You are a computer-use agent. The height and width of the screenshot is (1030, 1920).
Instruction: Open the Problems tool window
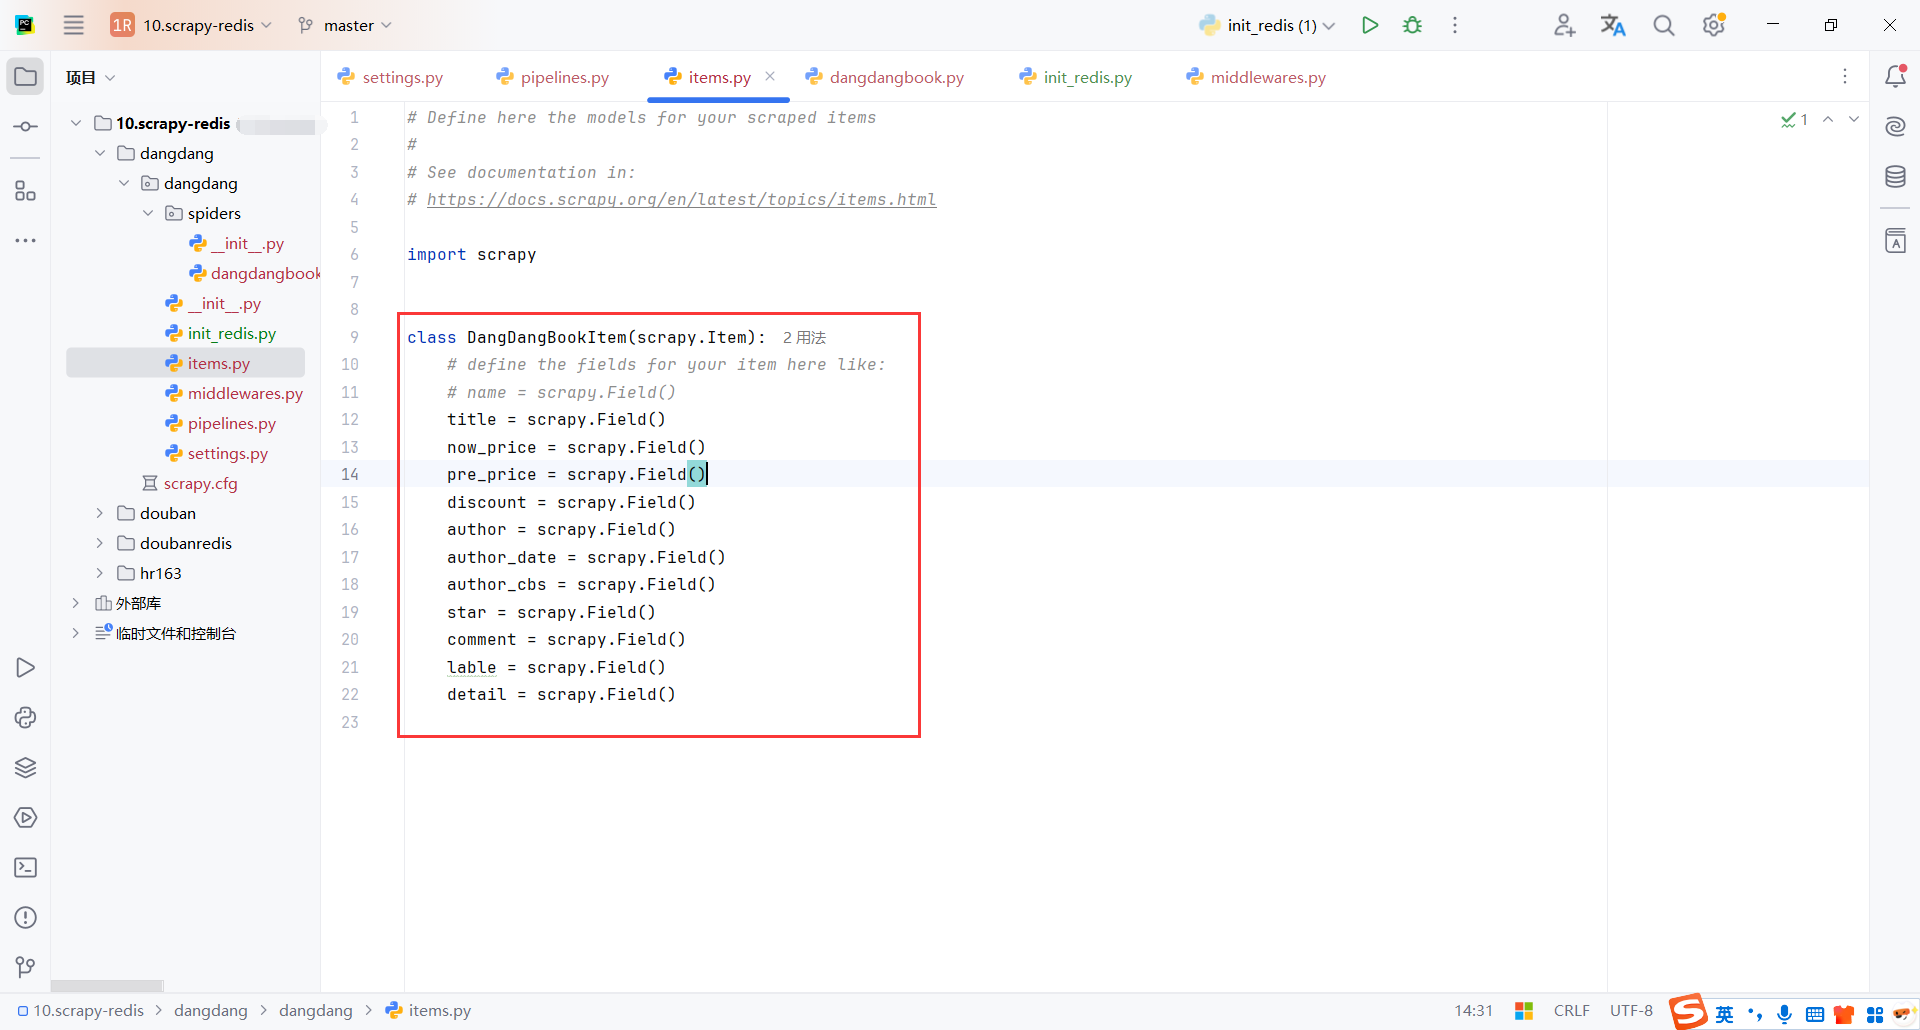[x=25, y=918]
